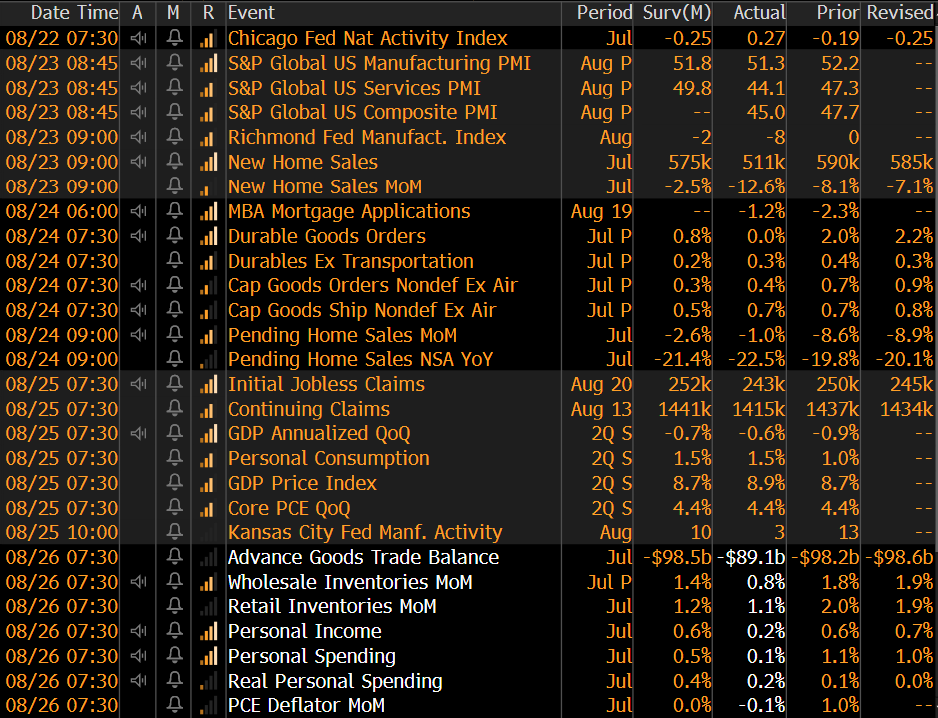Toggle the alert bell for Pending Home Sales MoM
Screen dimensions: 938x718
pyautogui.click(x=174, y=336)
